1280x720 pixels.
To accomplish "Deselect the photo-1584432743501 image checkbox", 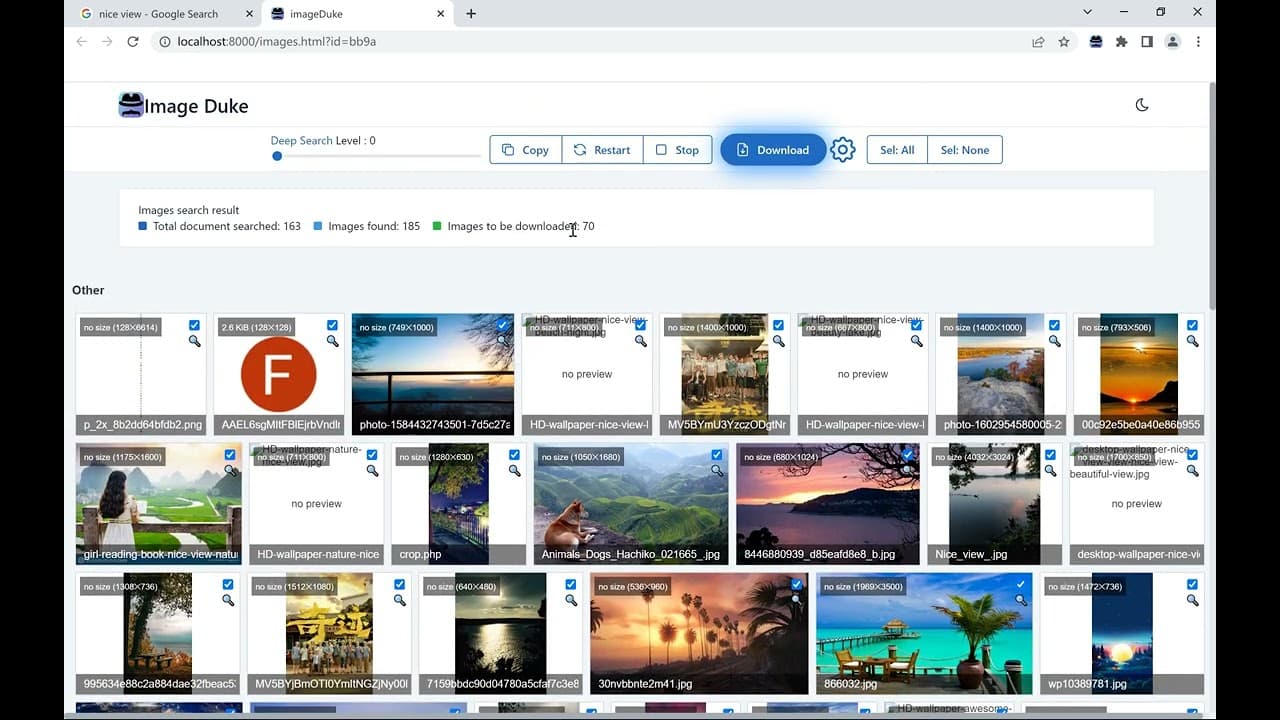I will coord(502,325).
